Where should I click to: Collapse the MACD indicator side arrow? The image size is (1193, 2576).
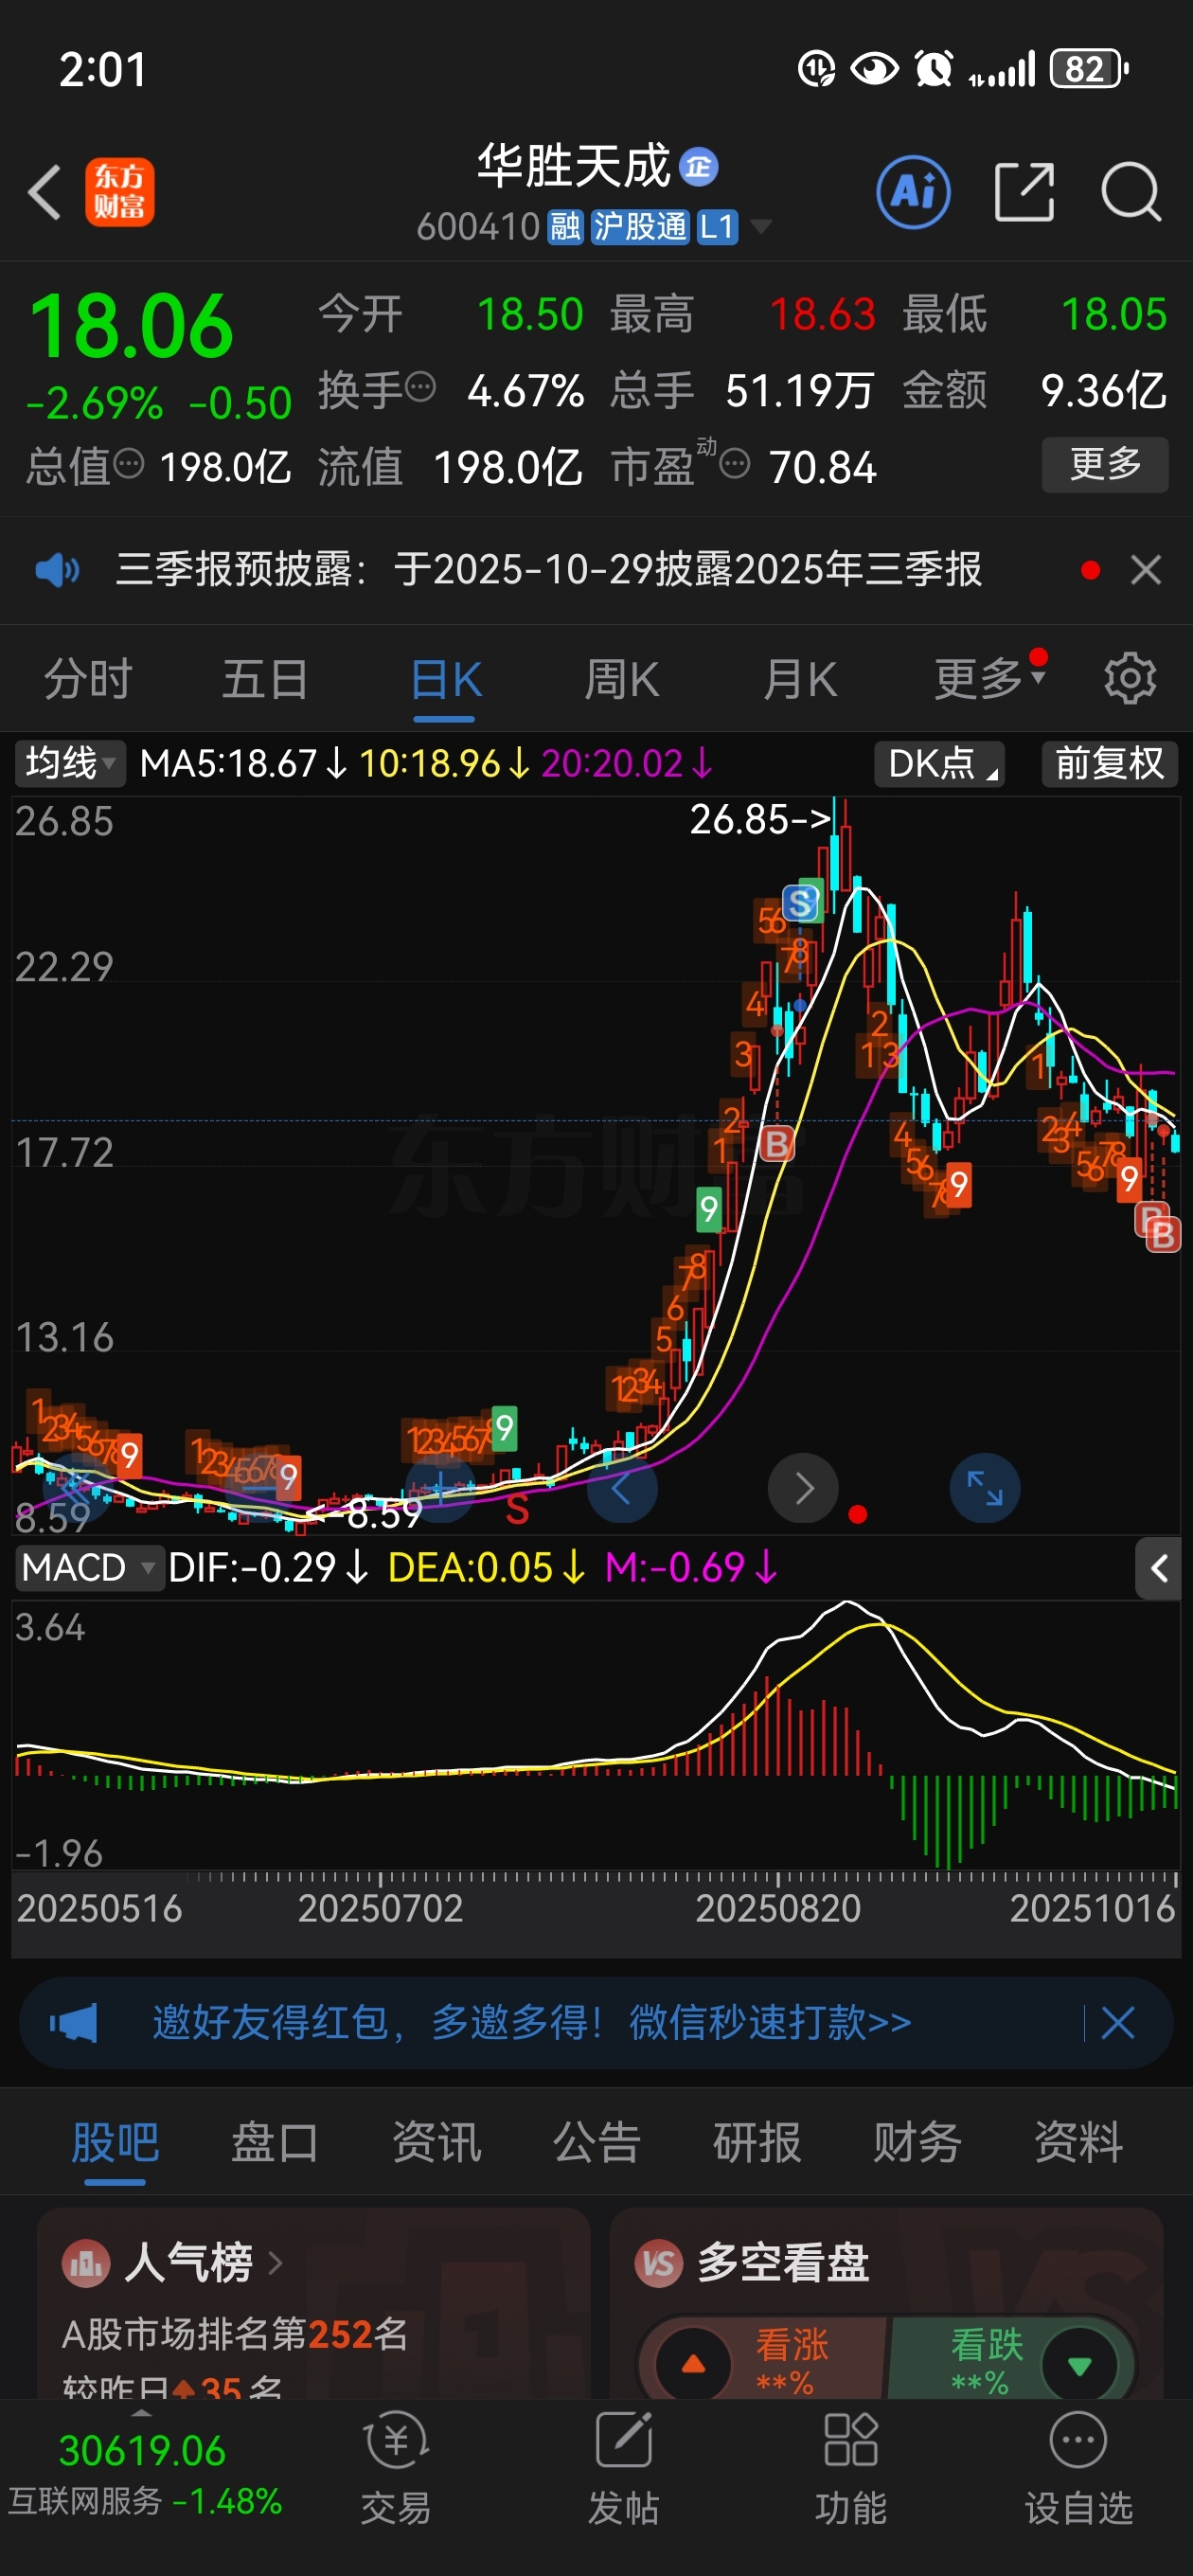pyautogui.click(x=1159, y=1568)
